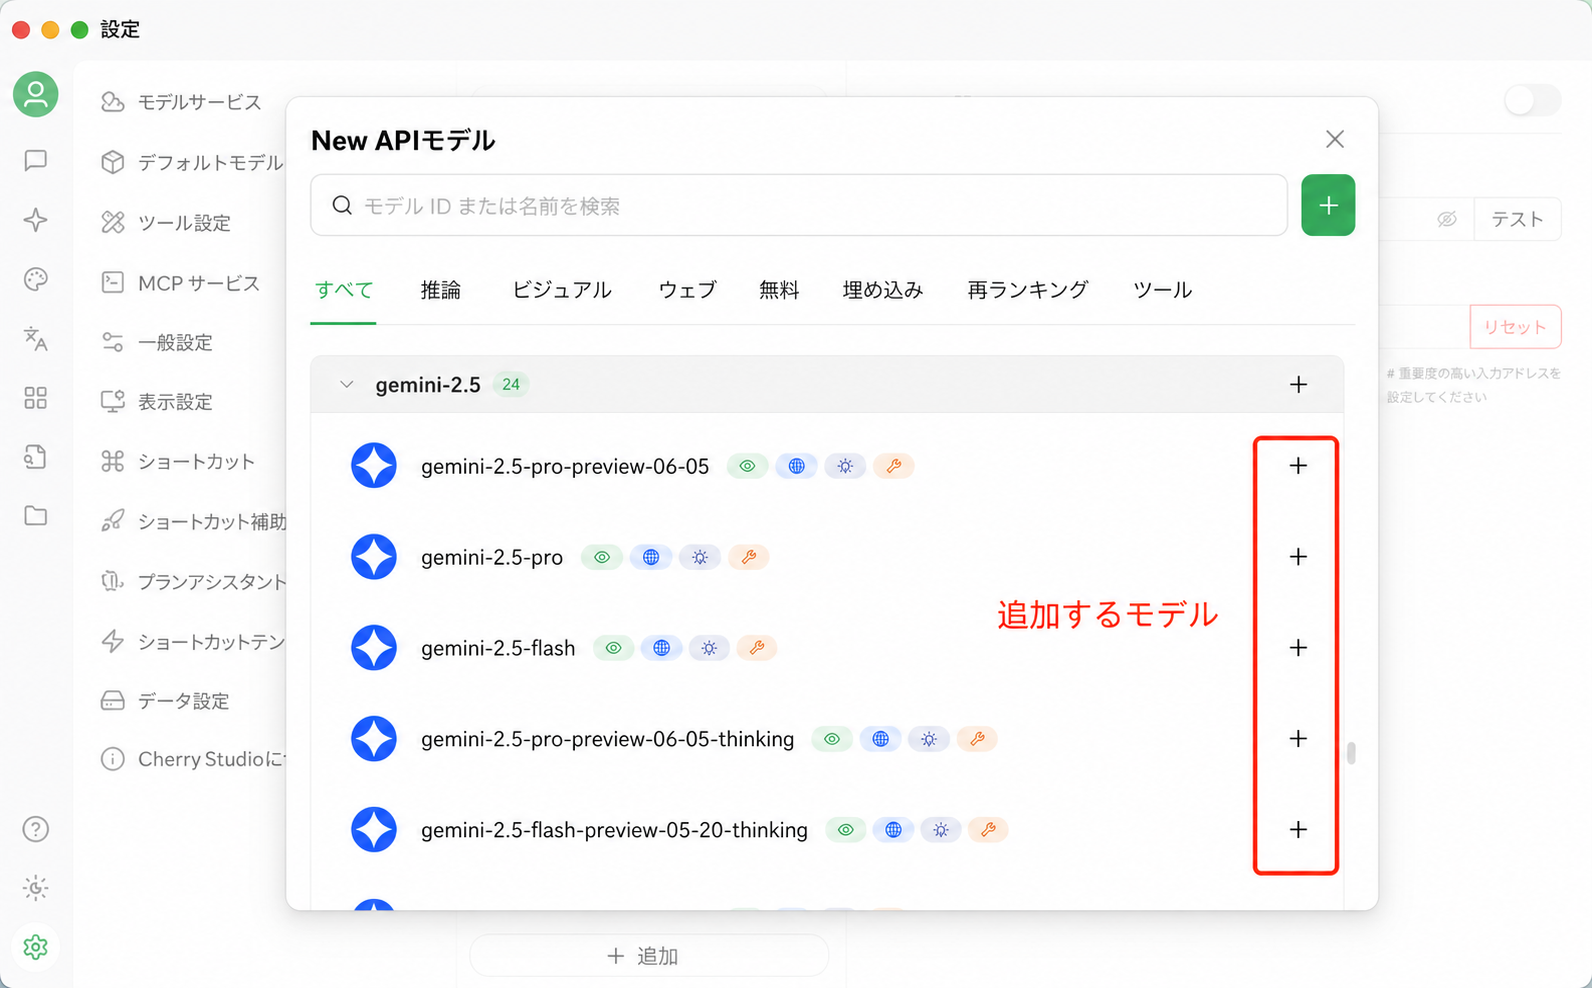Toggle the provider enable switch

click(x=1532, y=100)
